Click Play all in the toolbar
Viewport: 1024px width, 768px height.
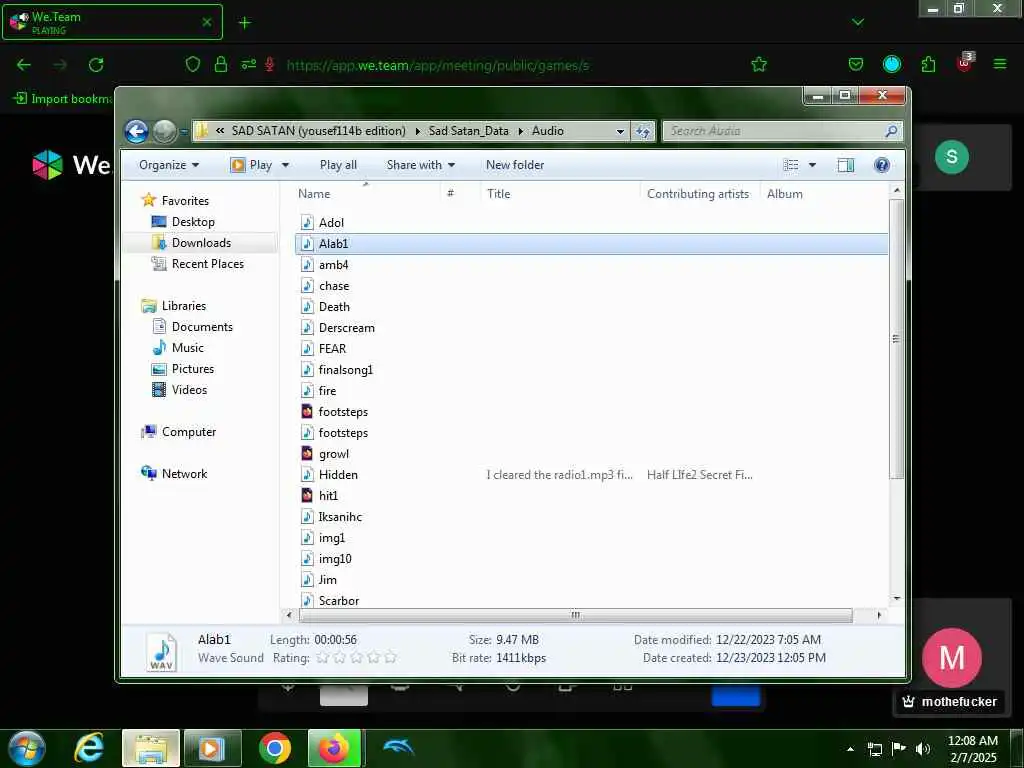click(338, 165)
